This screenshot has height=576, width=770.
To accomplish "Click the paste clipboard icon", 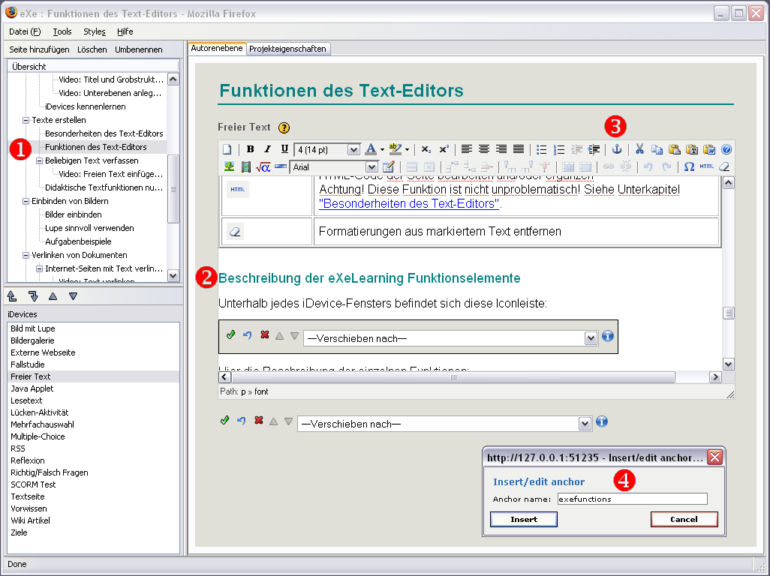I will [x=675, y=149].
